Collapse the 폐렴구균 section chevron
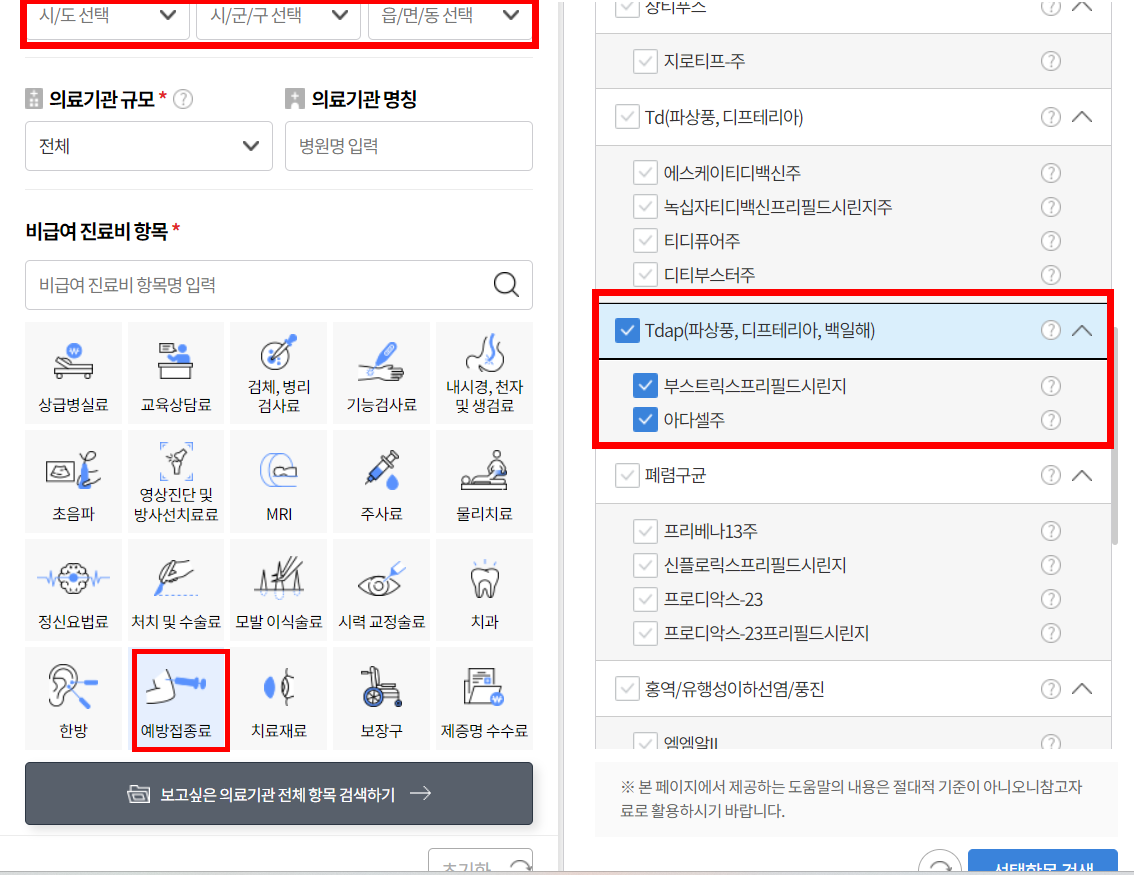1134x875 pixels. click(1082, 475)
